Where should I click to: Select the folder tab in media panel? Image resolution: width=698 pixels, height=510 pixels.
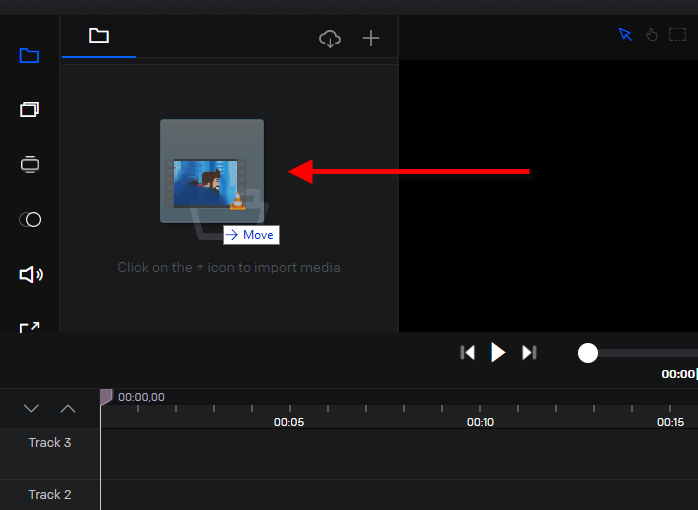99,36
